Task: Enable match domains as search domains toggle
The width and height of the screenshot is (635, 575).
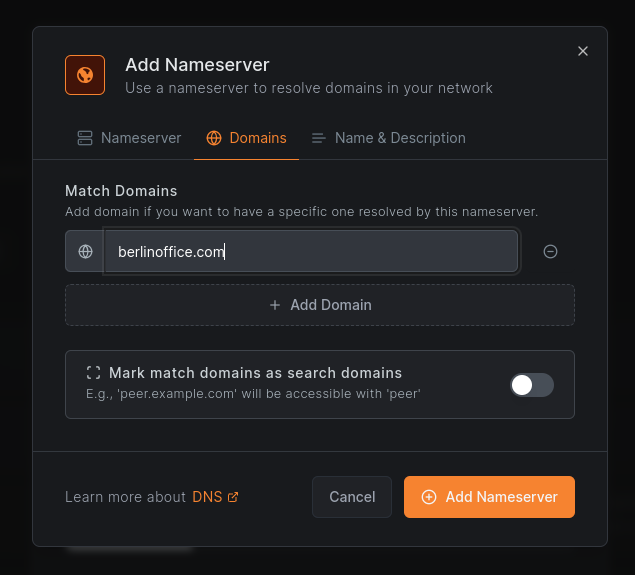Action: pyautogui.click(x=531, y=384)
